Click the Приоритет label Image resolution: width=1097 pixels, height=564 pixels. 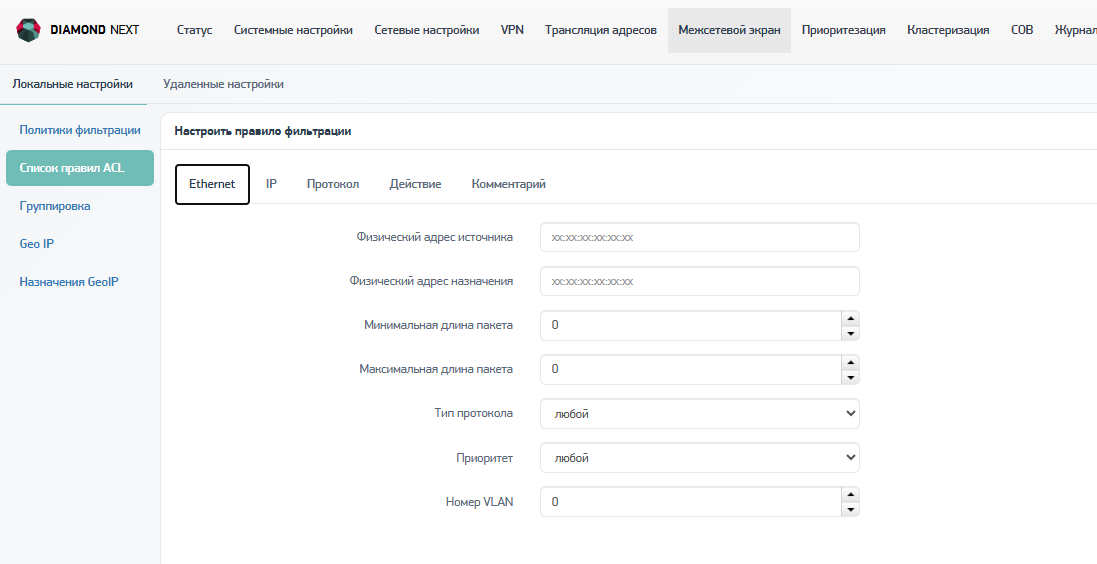485,458
